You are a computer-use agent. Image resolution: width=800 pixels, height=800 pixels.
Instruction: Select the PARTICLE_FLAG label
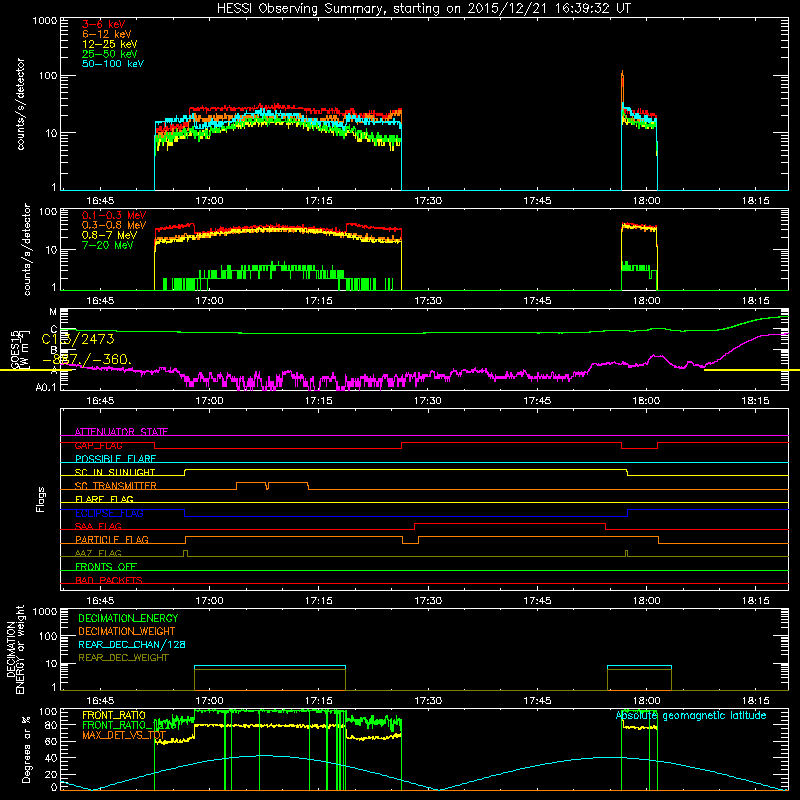[x=112, y=540]
